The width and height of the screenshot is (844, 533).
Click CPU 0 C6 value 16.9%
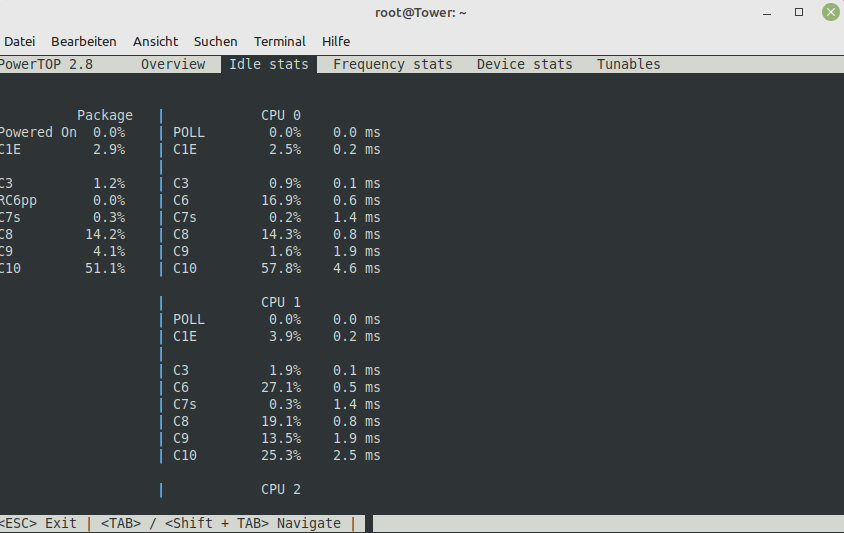(x=281, y=200)
